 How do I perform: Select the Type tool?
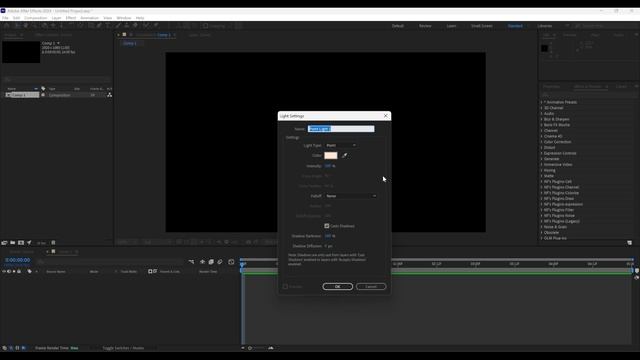[x=108, y=25]
